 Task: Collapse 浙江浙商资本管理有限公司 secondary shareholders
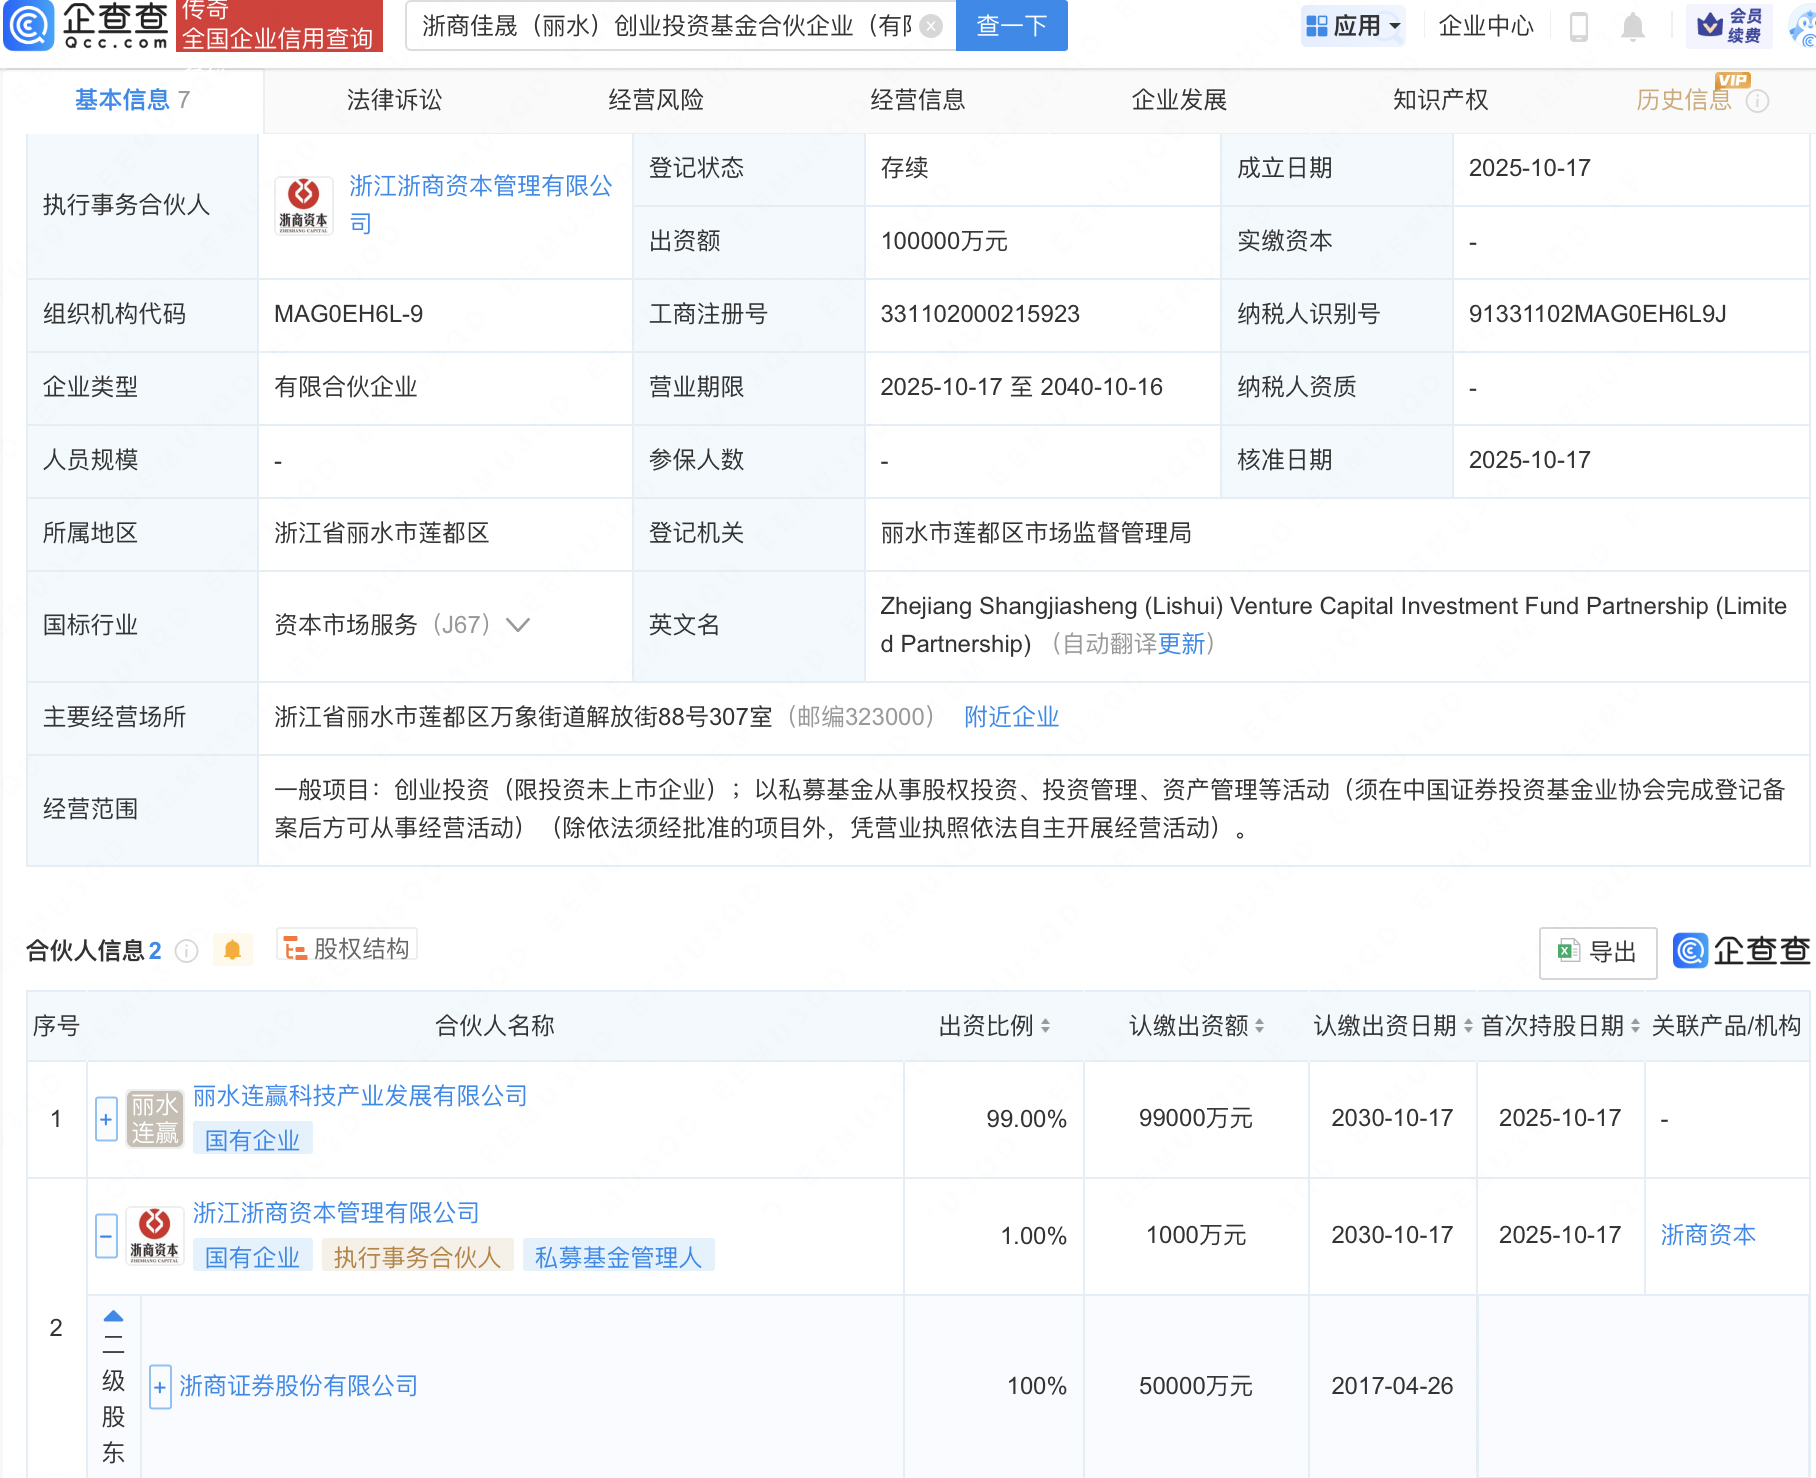106,1235
